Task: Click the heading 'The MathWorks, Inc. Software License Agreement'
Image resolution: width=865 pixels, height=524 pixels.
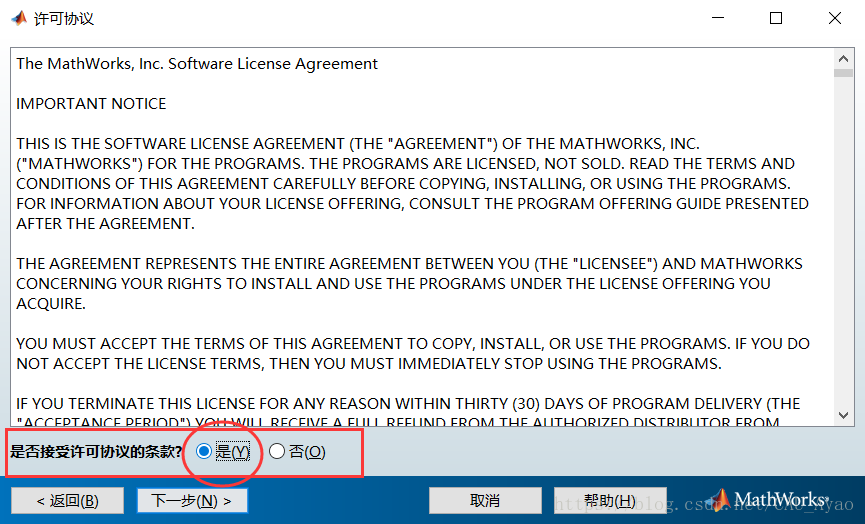Action: (197, 64)
